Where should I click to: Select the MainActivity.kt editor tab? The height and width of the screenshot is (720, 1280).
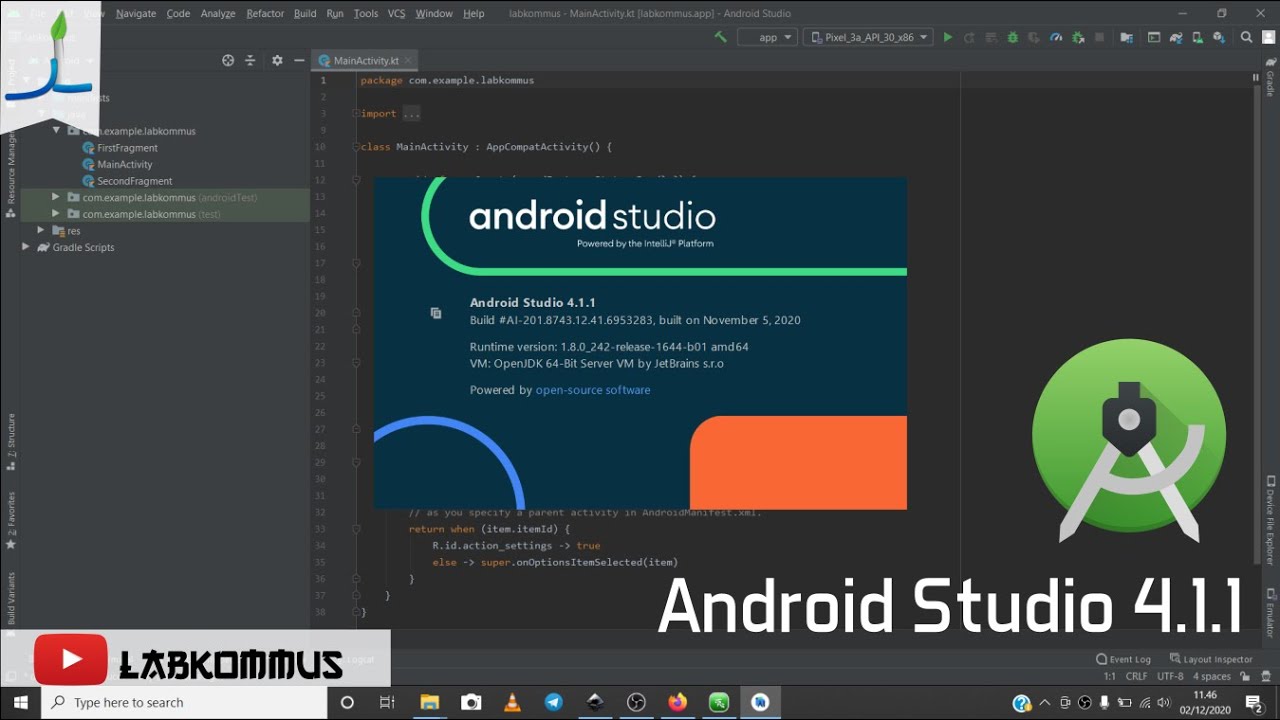[366, 61]
